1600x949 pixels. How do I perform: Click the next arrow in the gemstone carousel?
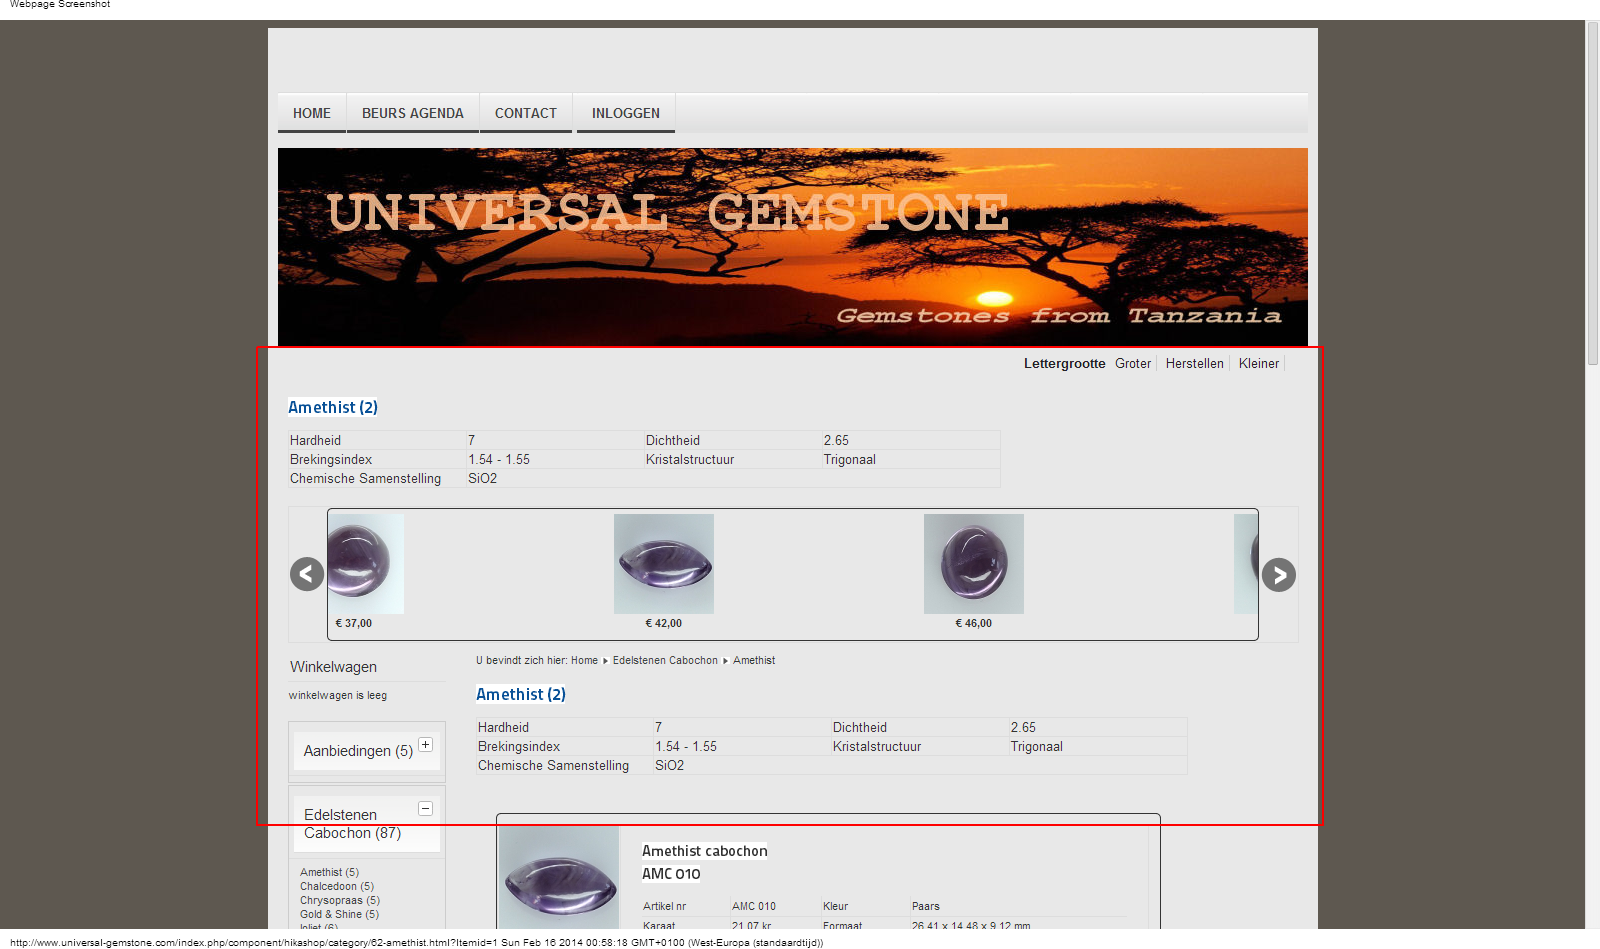point(1278,575)
